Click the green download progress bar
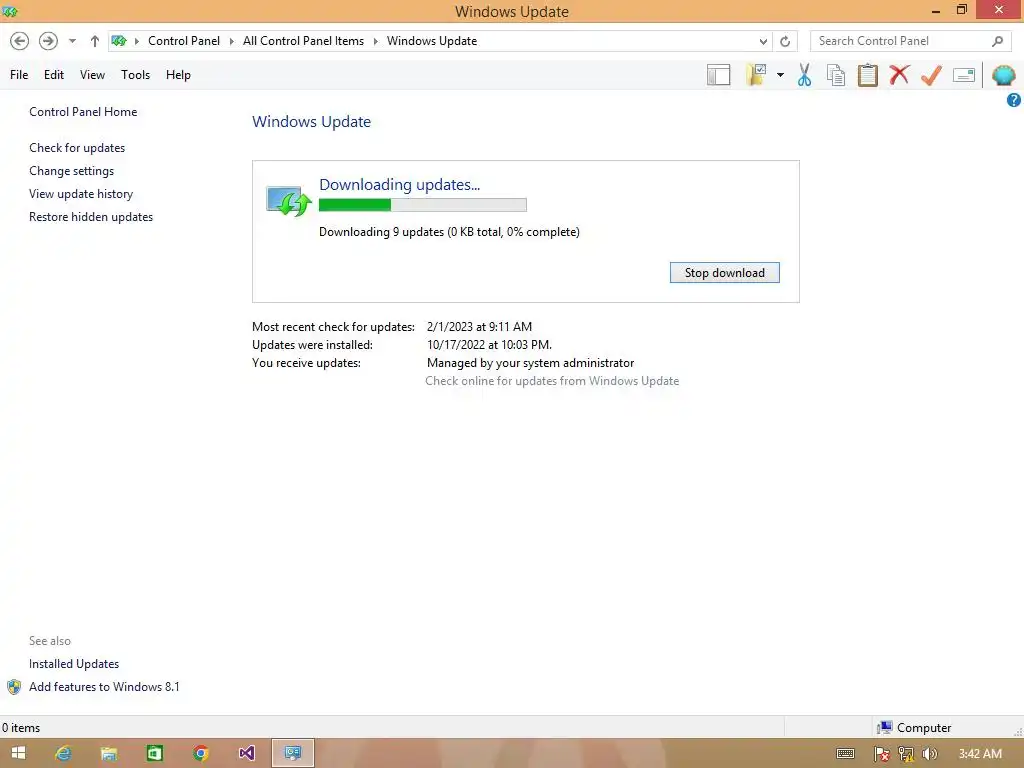Viewport: 1024px width, 768px height. 423,205
